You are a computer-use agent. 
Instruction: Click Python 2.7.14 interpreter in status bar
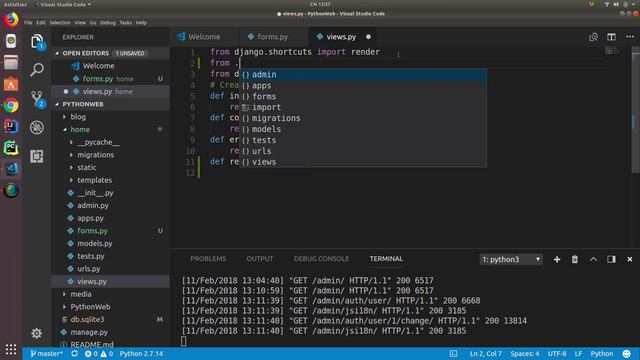pyautogui.click(x=141, y=353)
